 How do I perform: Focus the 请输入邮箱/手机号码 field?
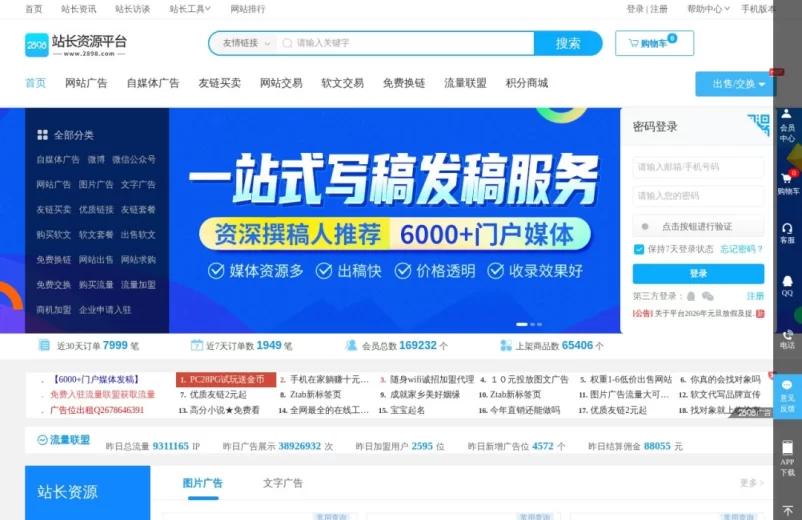698,167
